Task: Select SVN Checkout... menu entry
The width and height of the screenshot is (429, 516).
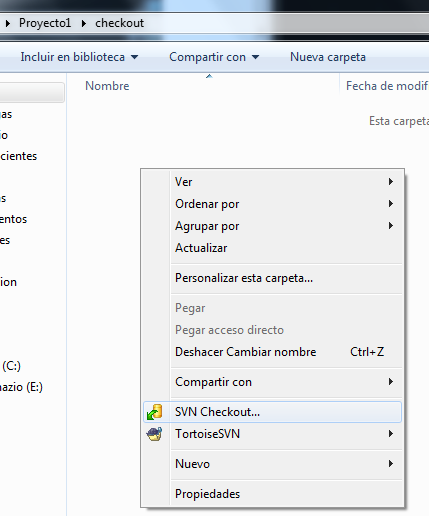Action: tap(272, 412)
